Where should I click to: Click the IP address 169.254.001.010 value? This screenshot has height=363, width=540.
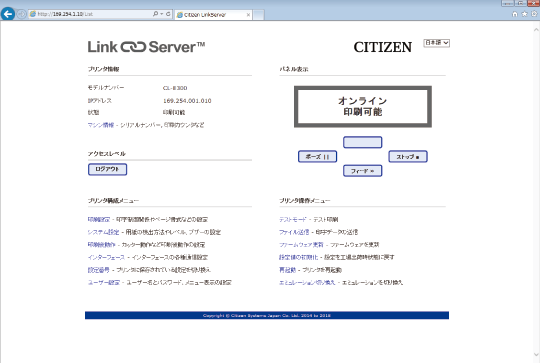(187, 101)
